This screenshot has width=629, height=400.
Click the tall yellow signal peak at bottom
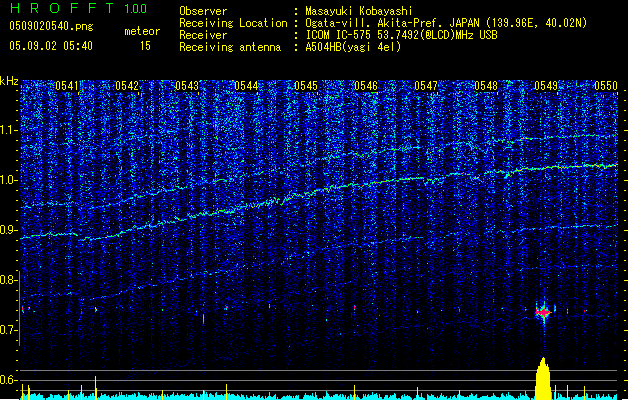[x=543, y=379]
